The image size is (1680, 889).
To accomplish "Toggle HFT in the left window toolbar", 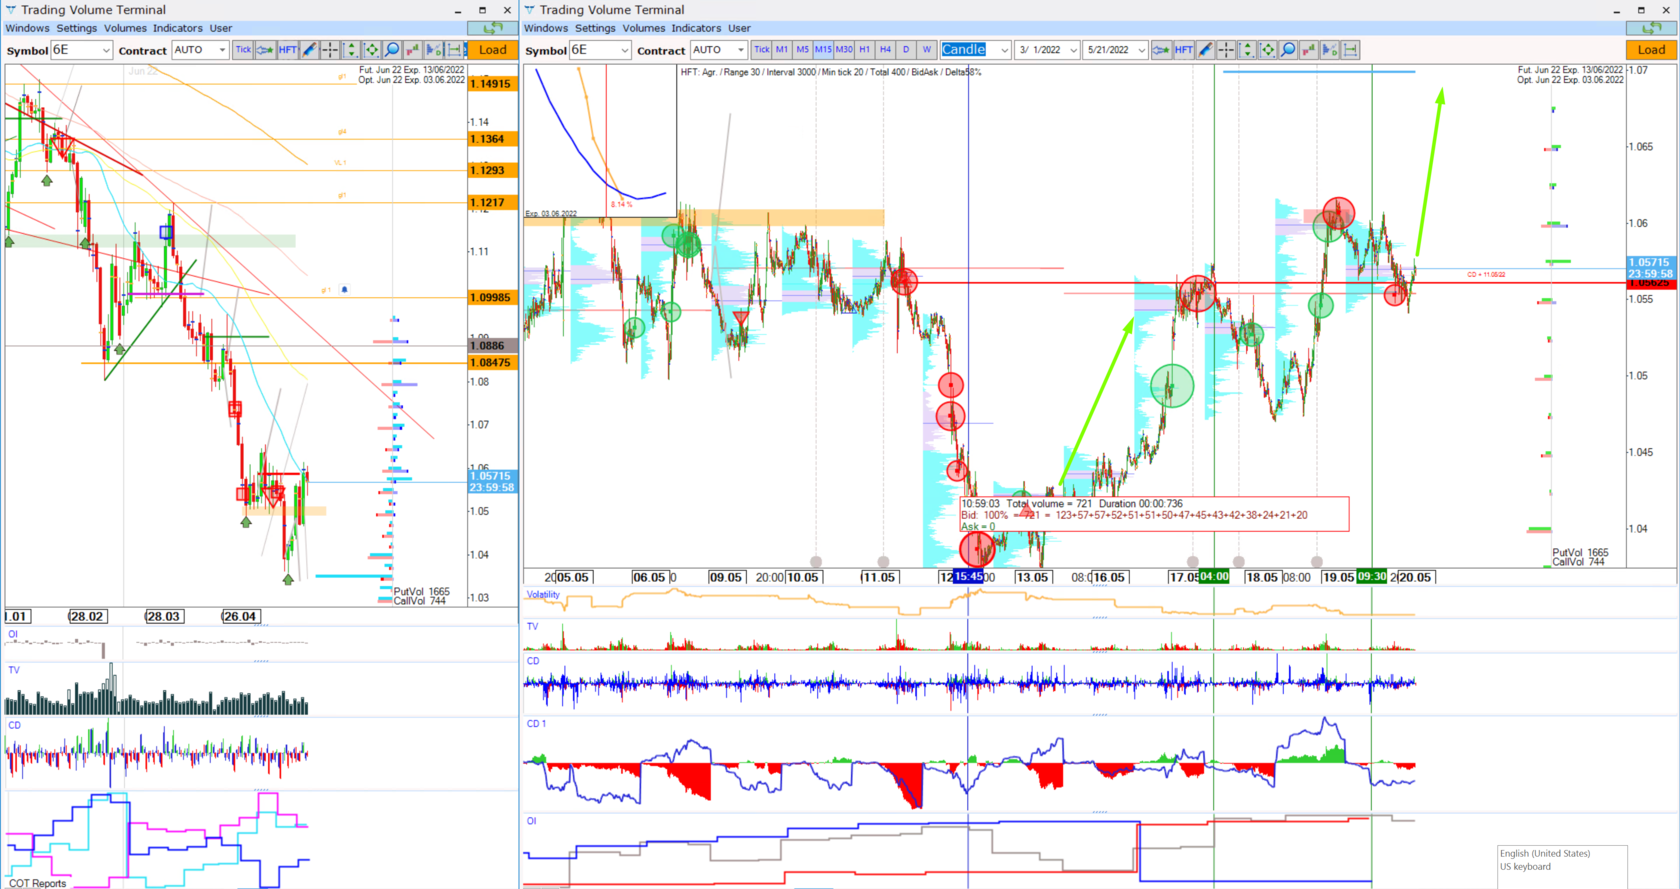I will point(287,49).
